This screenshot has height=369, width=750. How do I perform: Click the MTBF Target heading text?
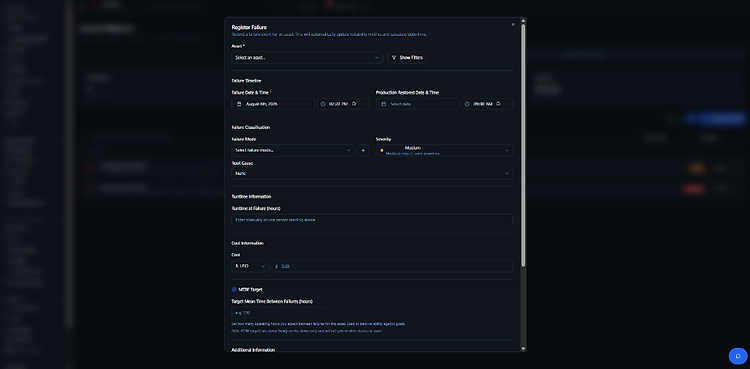click(x=250, y=290)
